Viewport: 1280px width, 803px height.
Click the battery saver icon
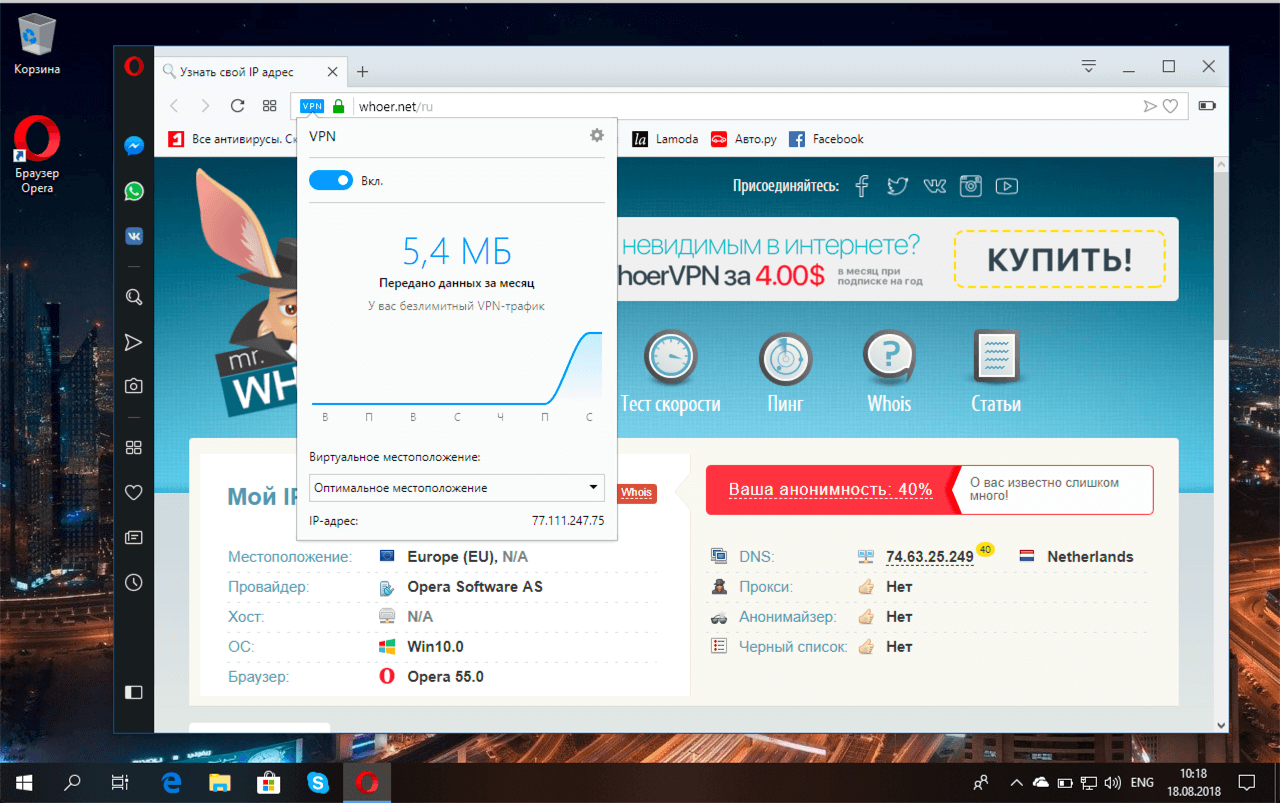1208,106
